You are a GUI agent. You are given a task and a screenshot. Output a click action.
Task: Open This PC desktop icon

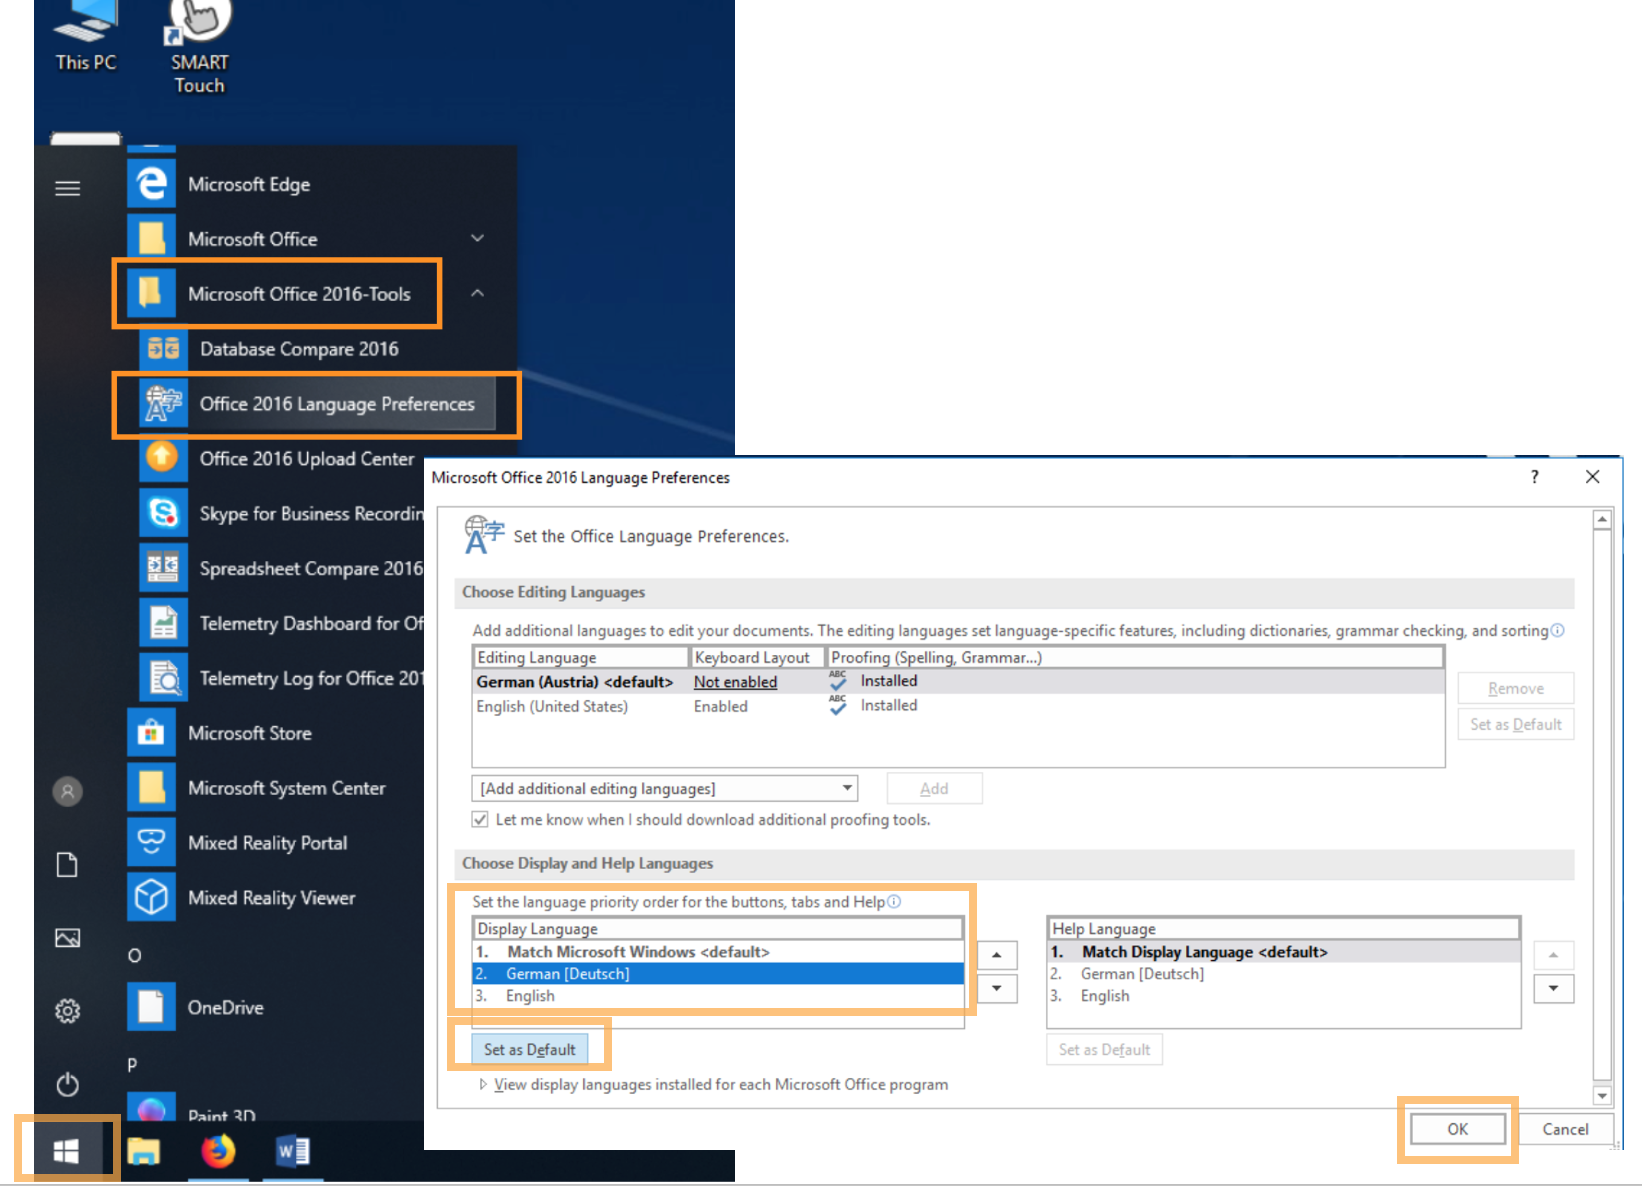pyautogui.click(x=86, y=36)
